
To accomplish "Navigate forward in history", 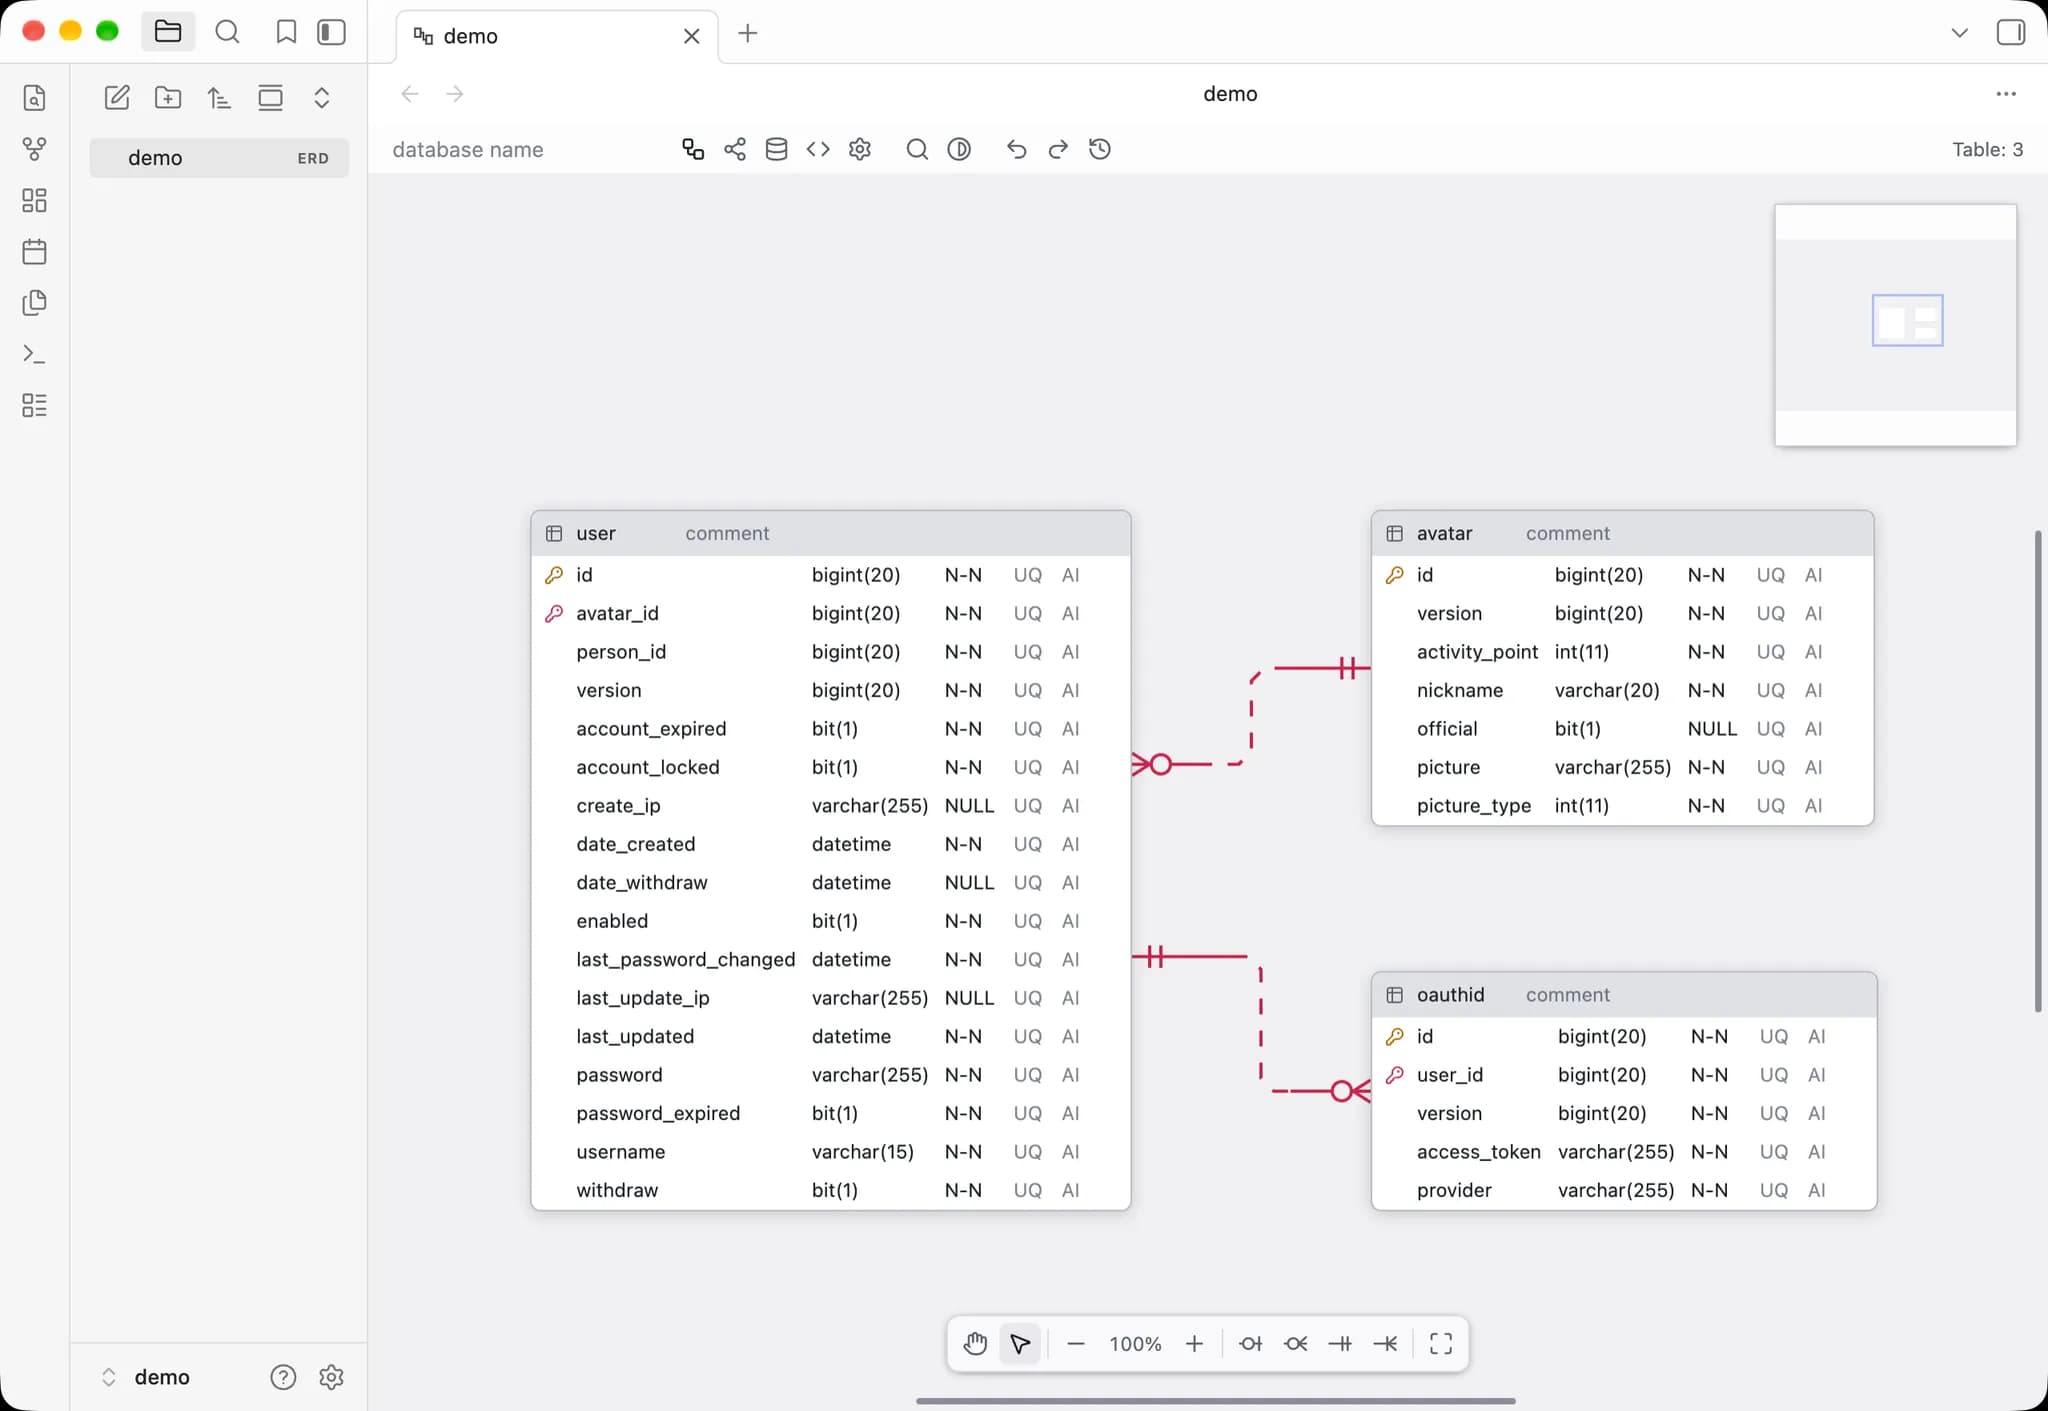I will [x=455, y=94].
